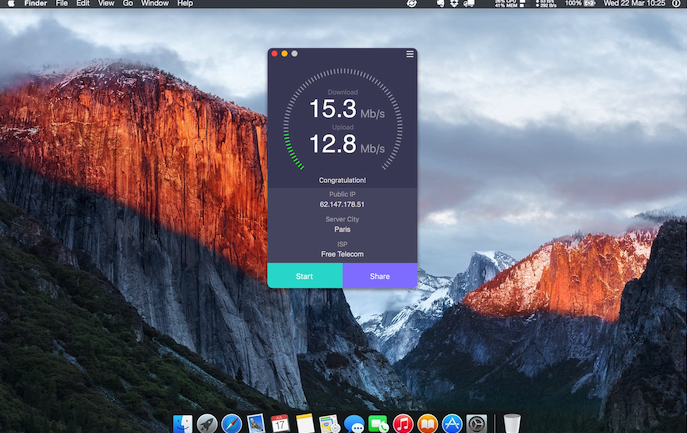The image size is (687, 433).
Task: Open the File menu
Action: coord(62,4)
